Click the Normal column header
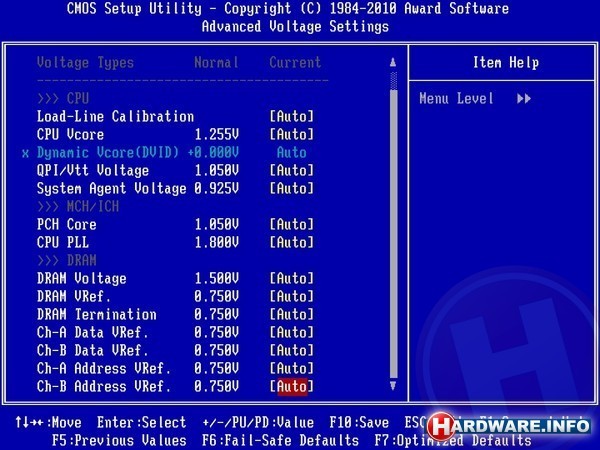 point(217,62)
